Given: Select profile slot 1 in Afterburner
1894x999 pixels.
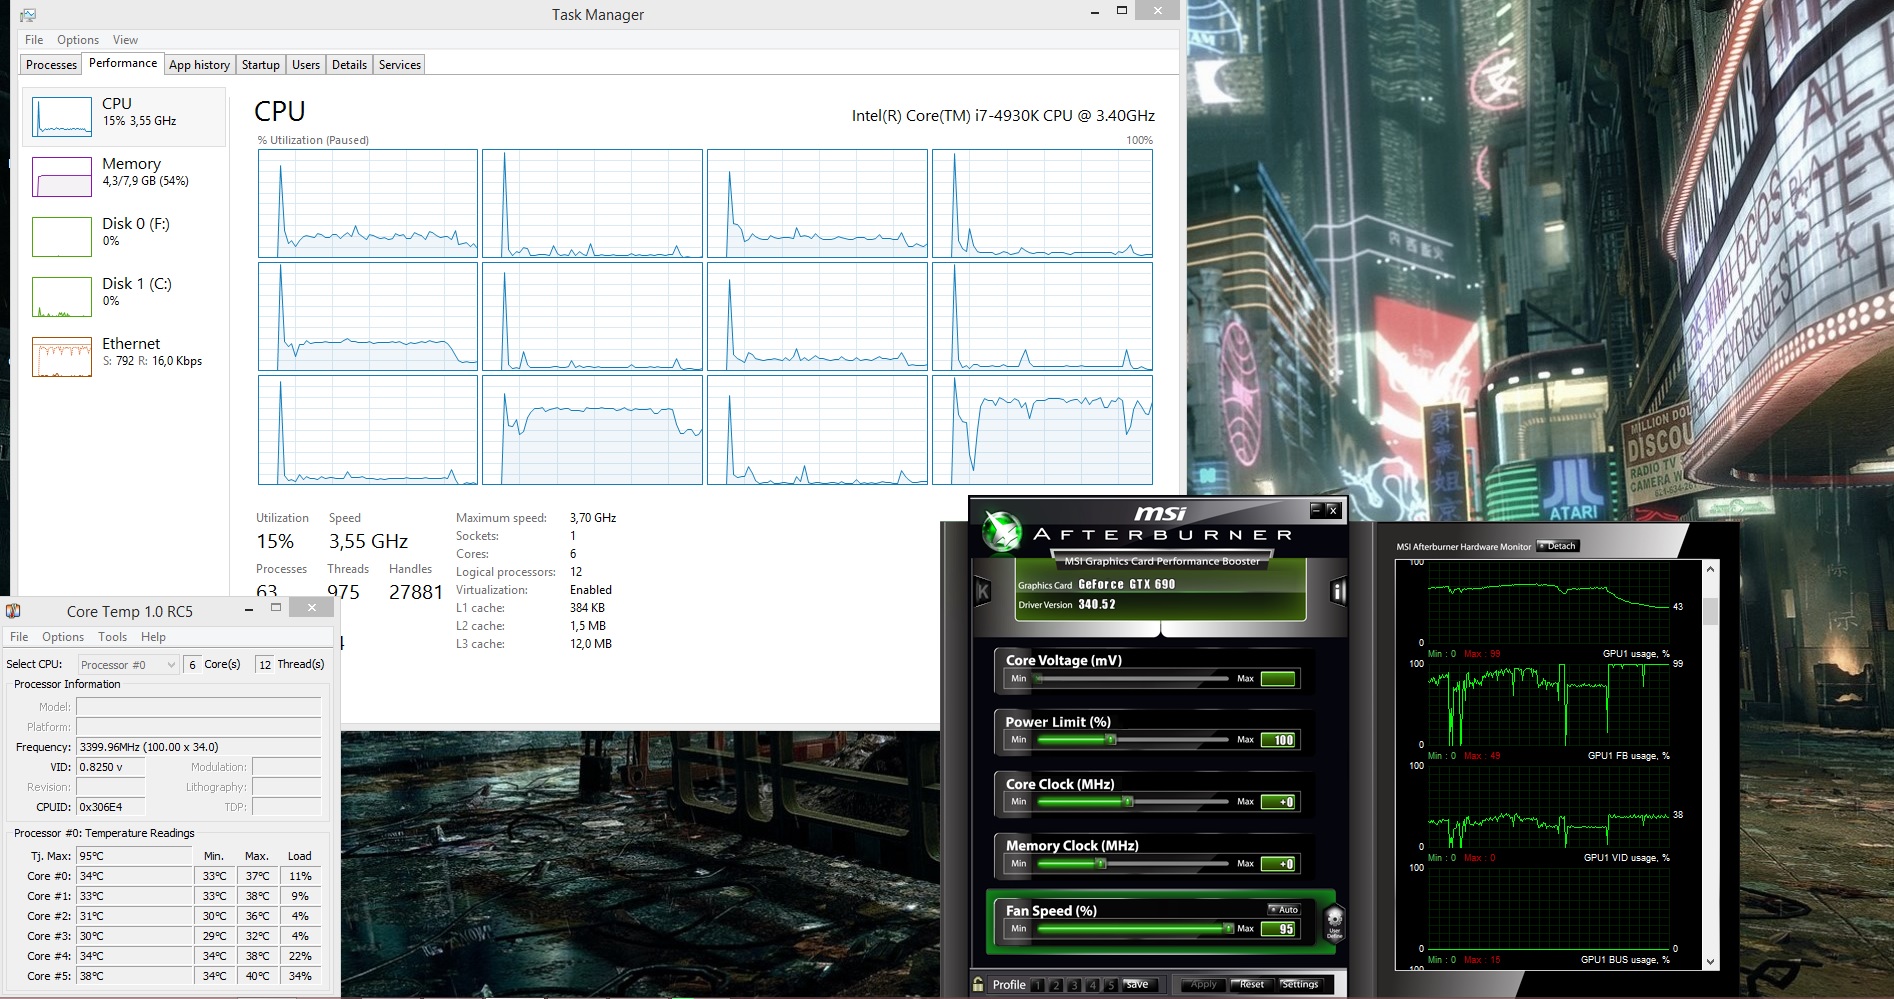Looking at the screenshot, I should [x=1038, y=985].
